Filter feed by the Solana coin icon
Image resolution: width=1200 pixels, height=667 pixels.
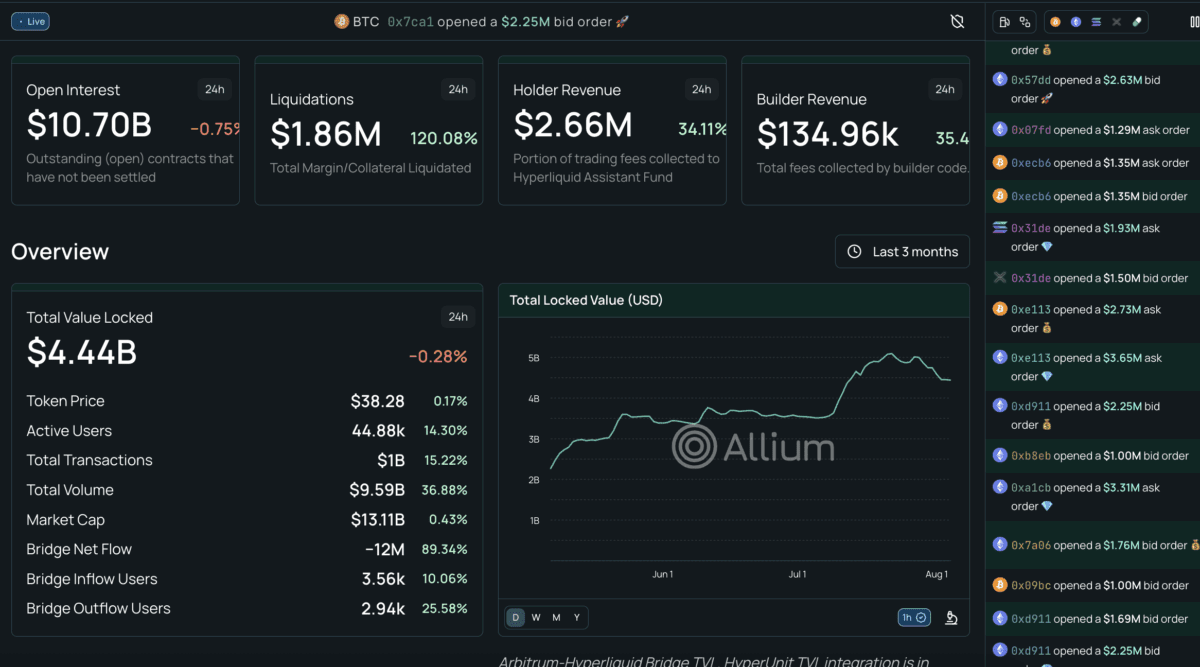[x=1096, y=22]
